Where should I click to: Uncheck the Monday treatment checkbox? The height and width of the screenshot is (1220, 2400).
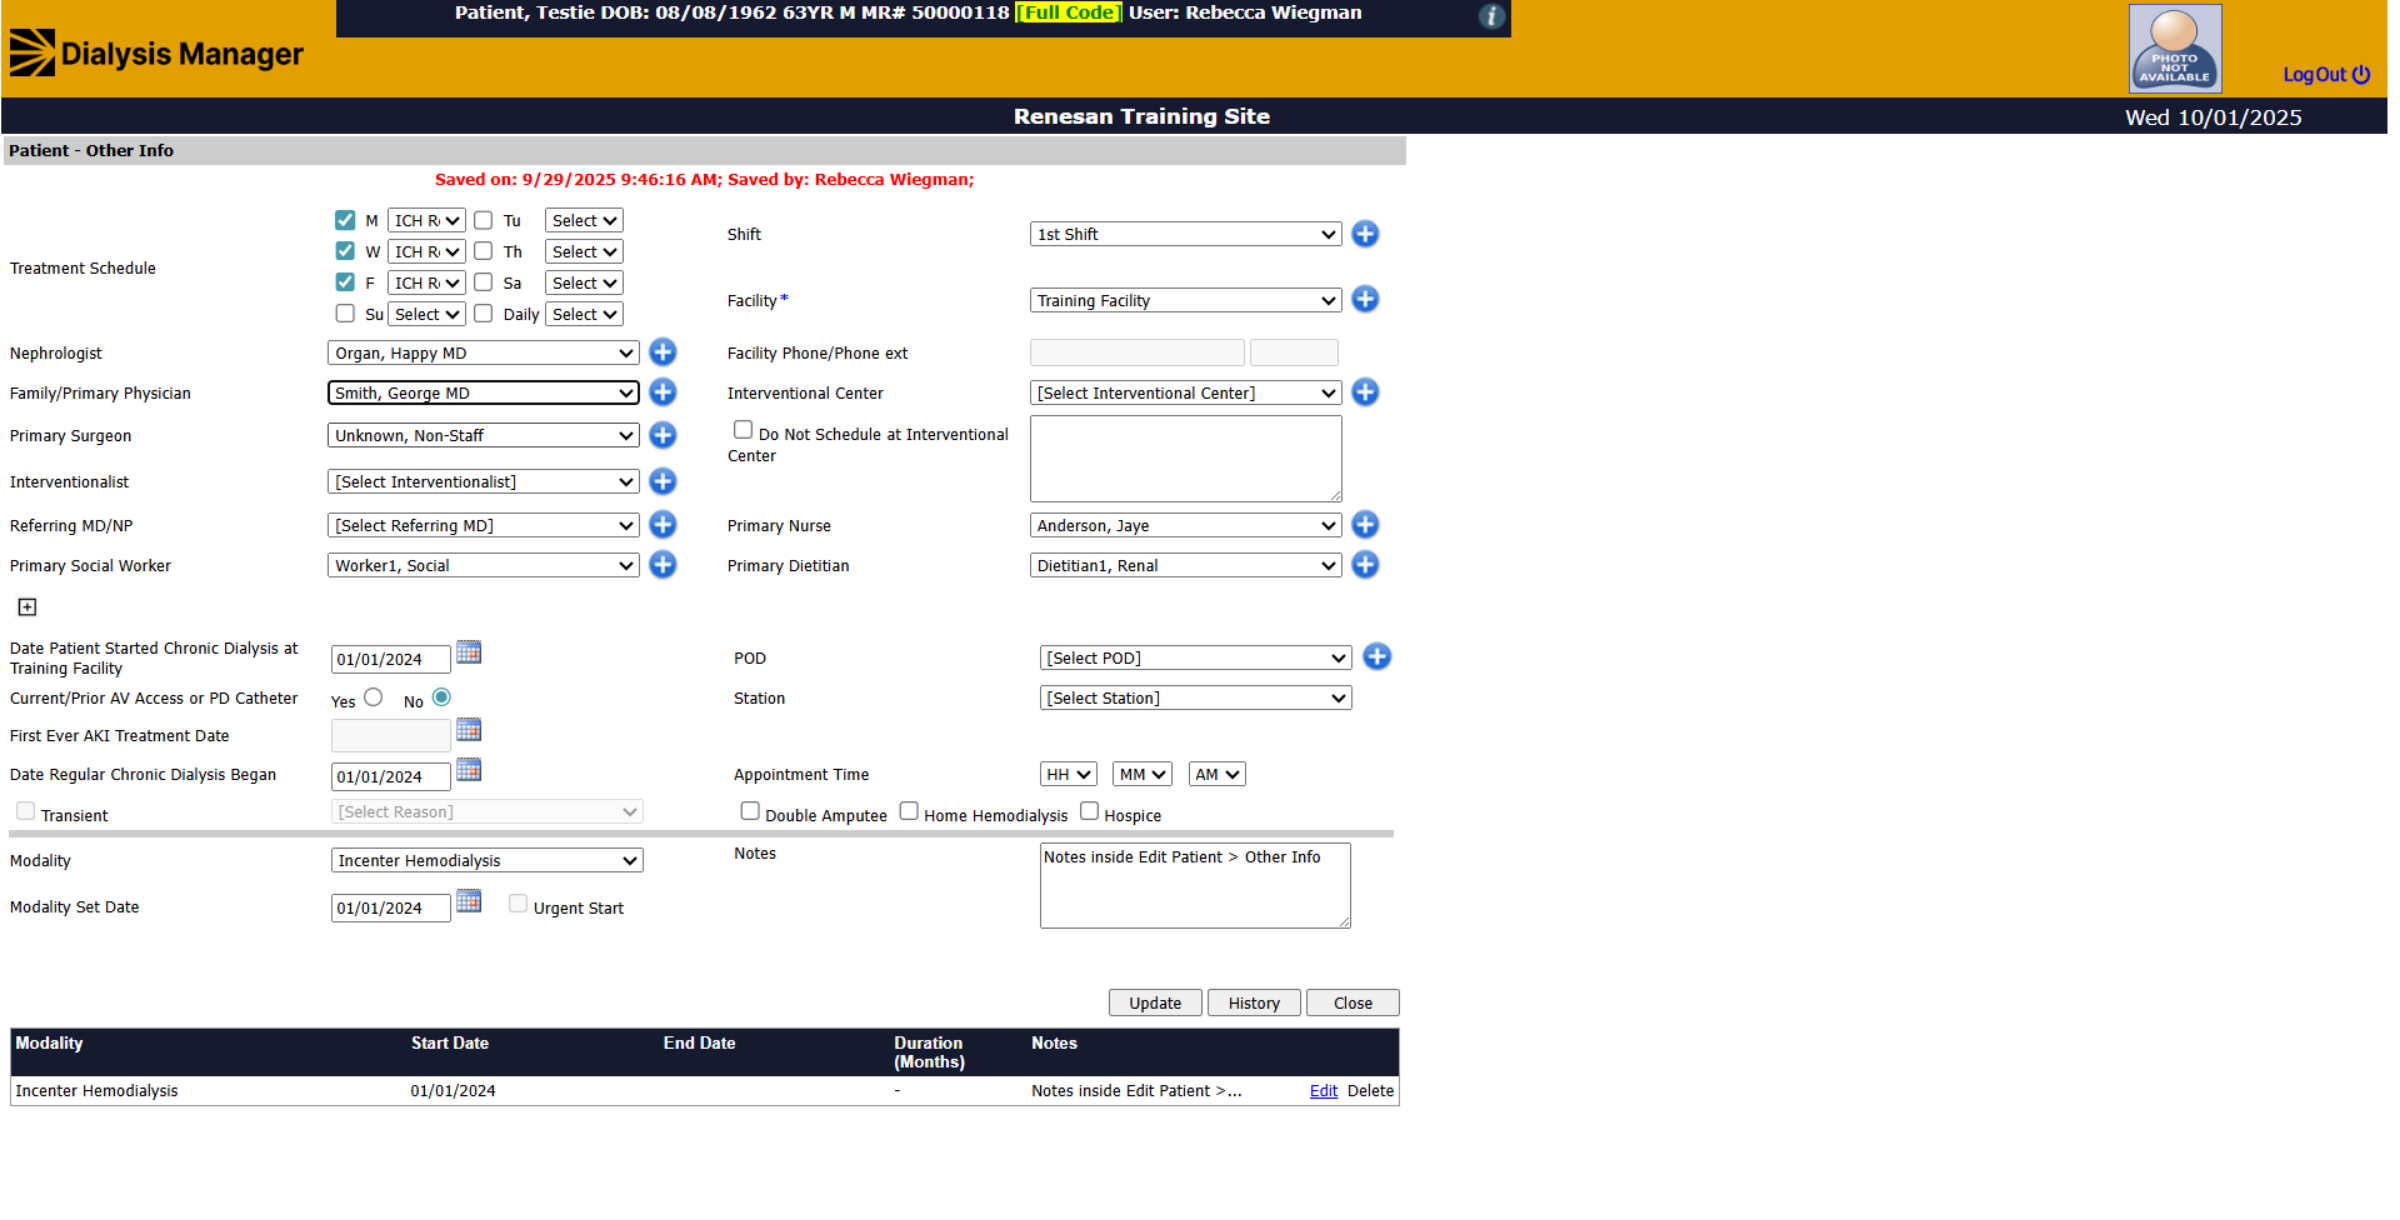click(347, 221)
